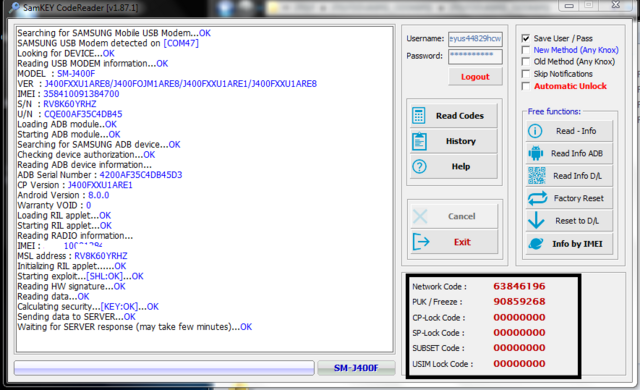Screen dimensions: 640x390
Task: Select Network Code value 63846196
Action: (x=519, y=286)
